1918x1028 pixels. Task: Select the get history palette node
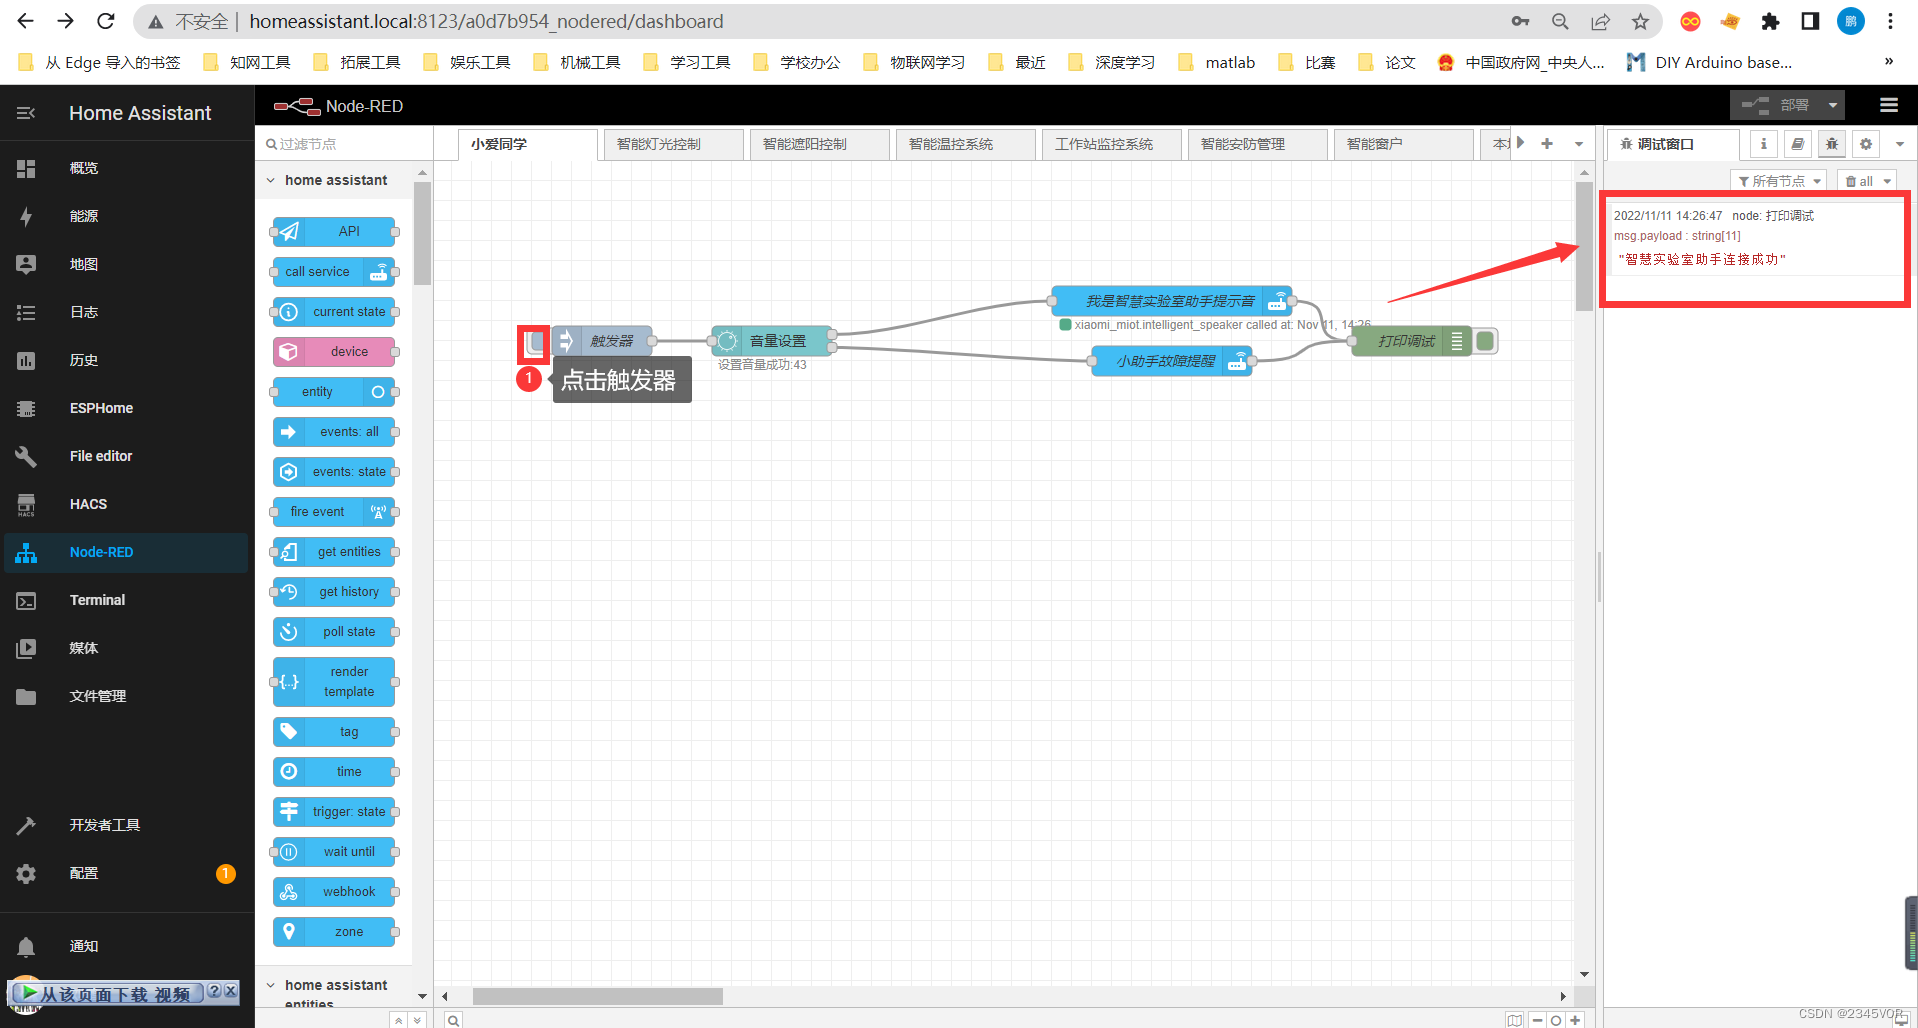pyautogui.click(x=334, y=591)
